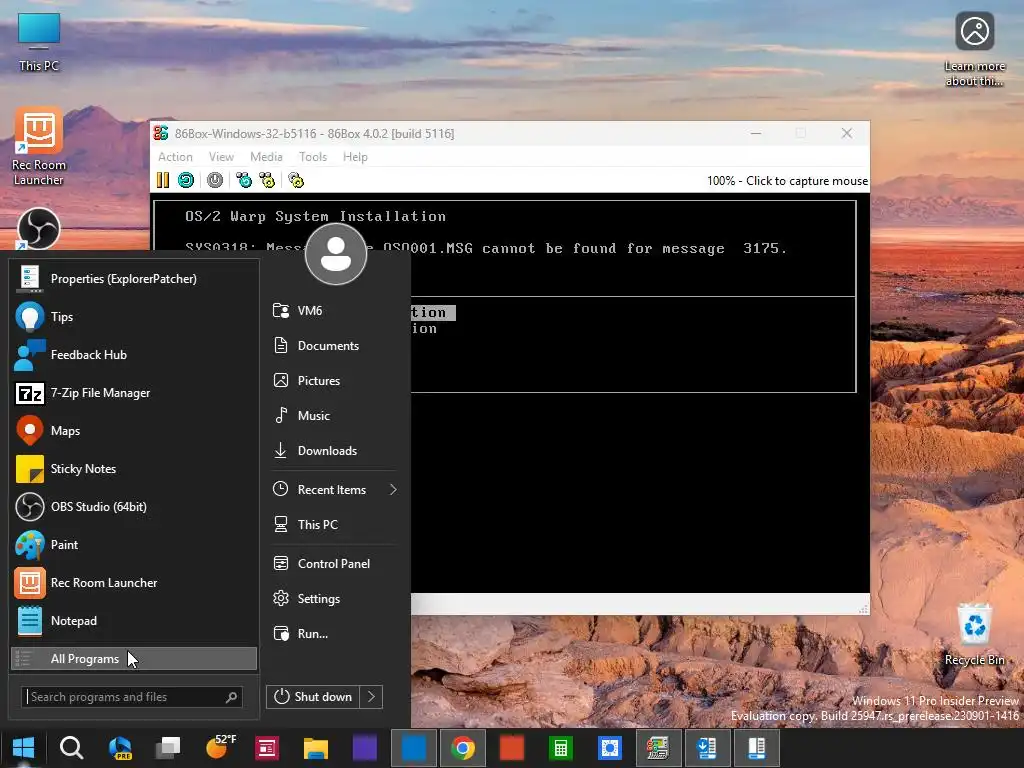Open the Maps app
Screen dimensions: 1024x768
135,431
